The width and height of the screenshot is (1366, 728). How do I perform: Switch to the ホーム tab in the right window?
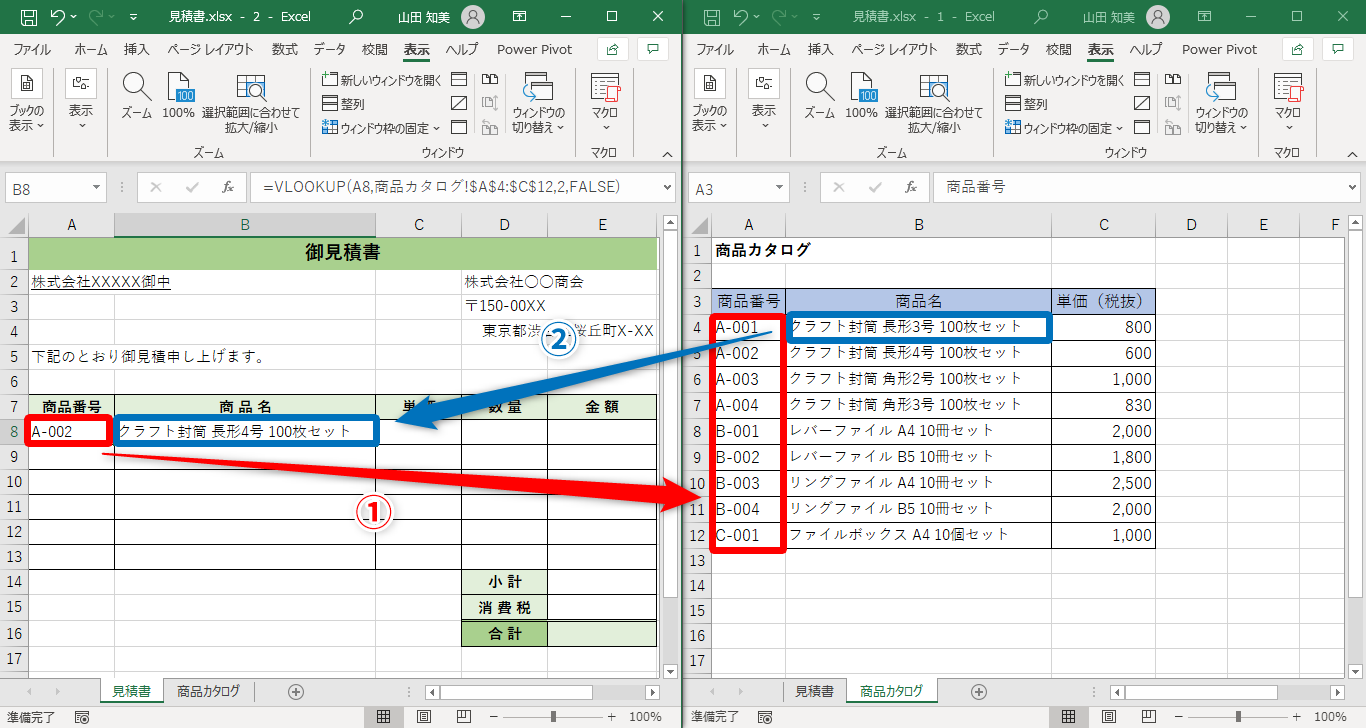click(774, 49)
